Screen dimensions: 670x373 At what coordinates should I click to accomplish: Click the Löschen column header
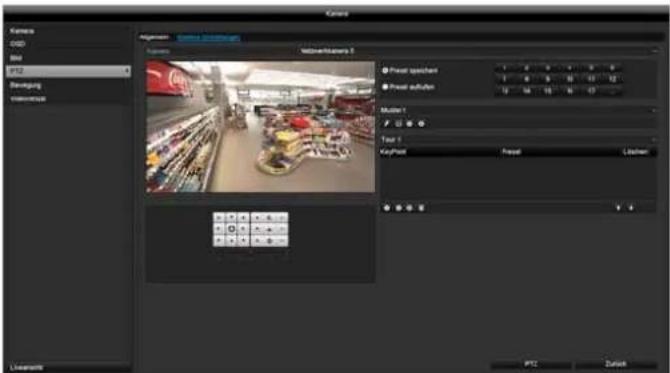(635, 152)
